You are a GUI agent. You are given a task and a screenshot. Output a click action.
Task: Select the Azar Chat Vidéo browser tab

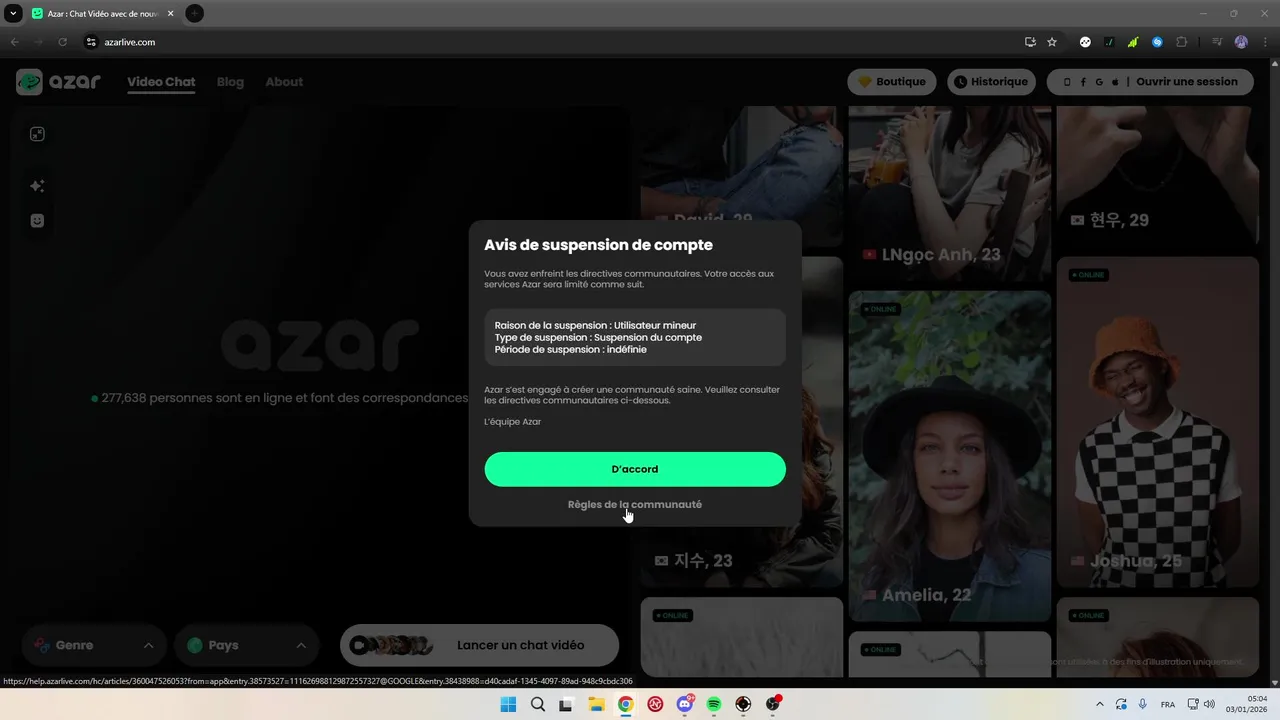[x=103, y=13]
